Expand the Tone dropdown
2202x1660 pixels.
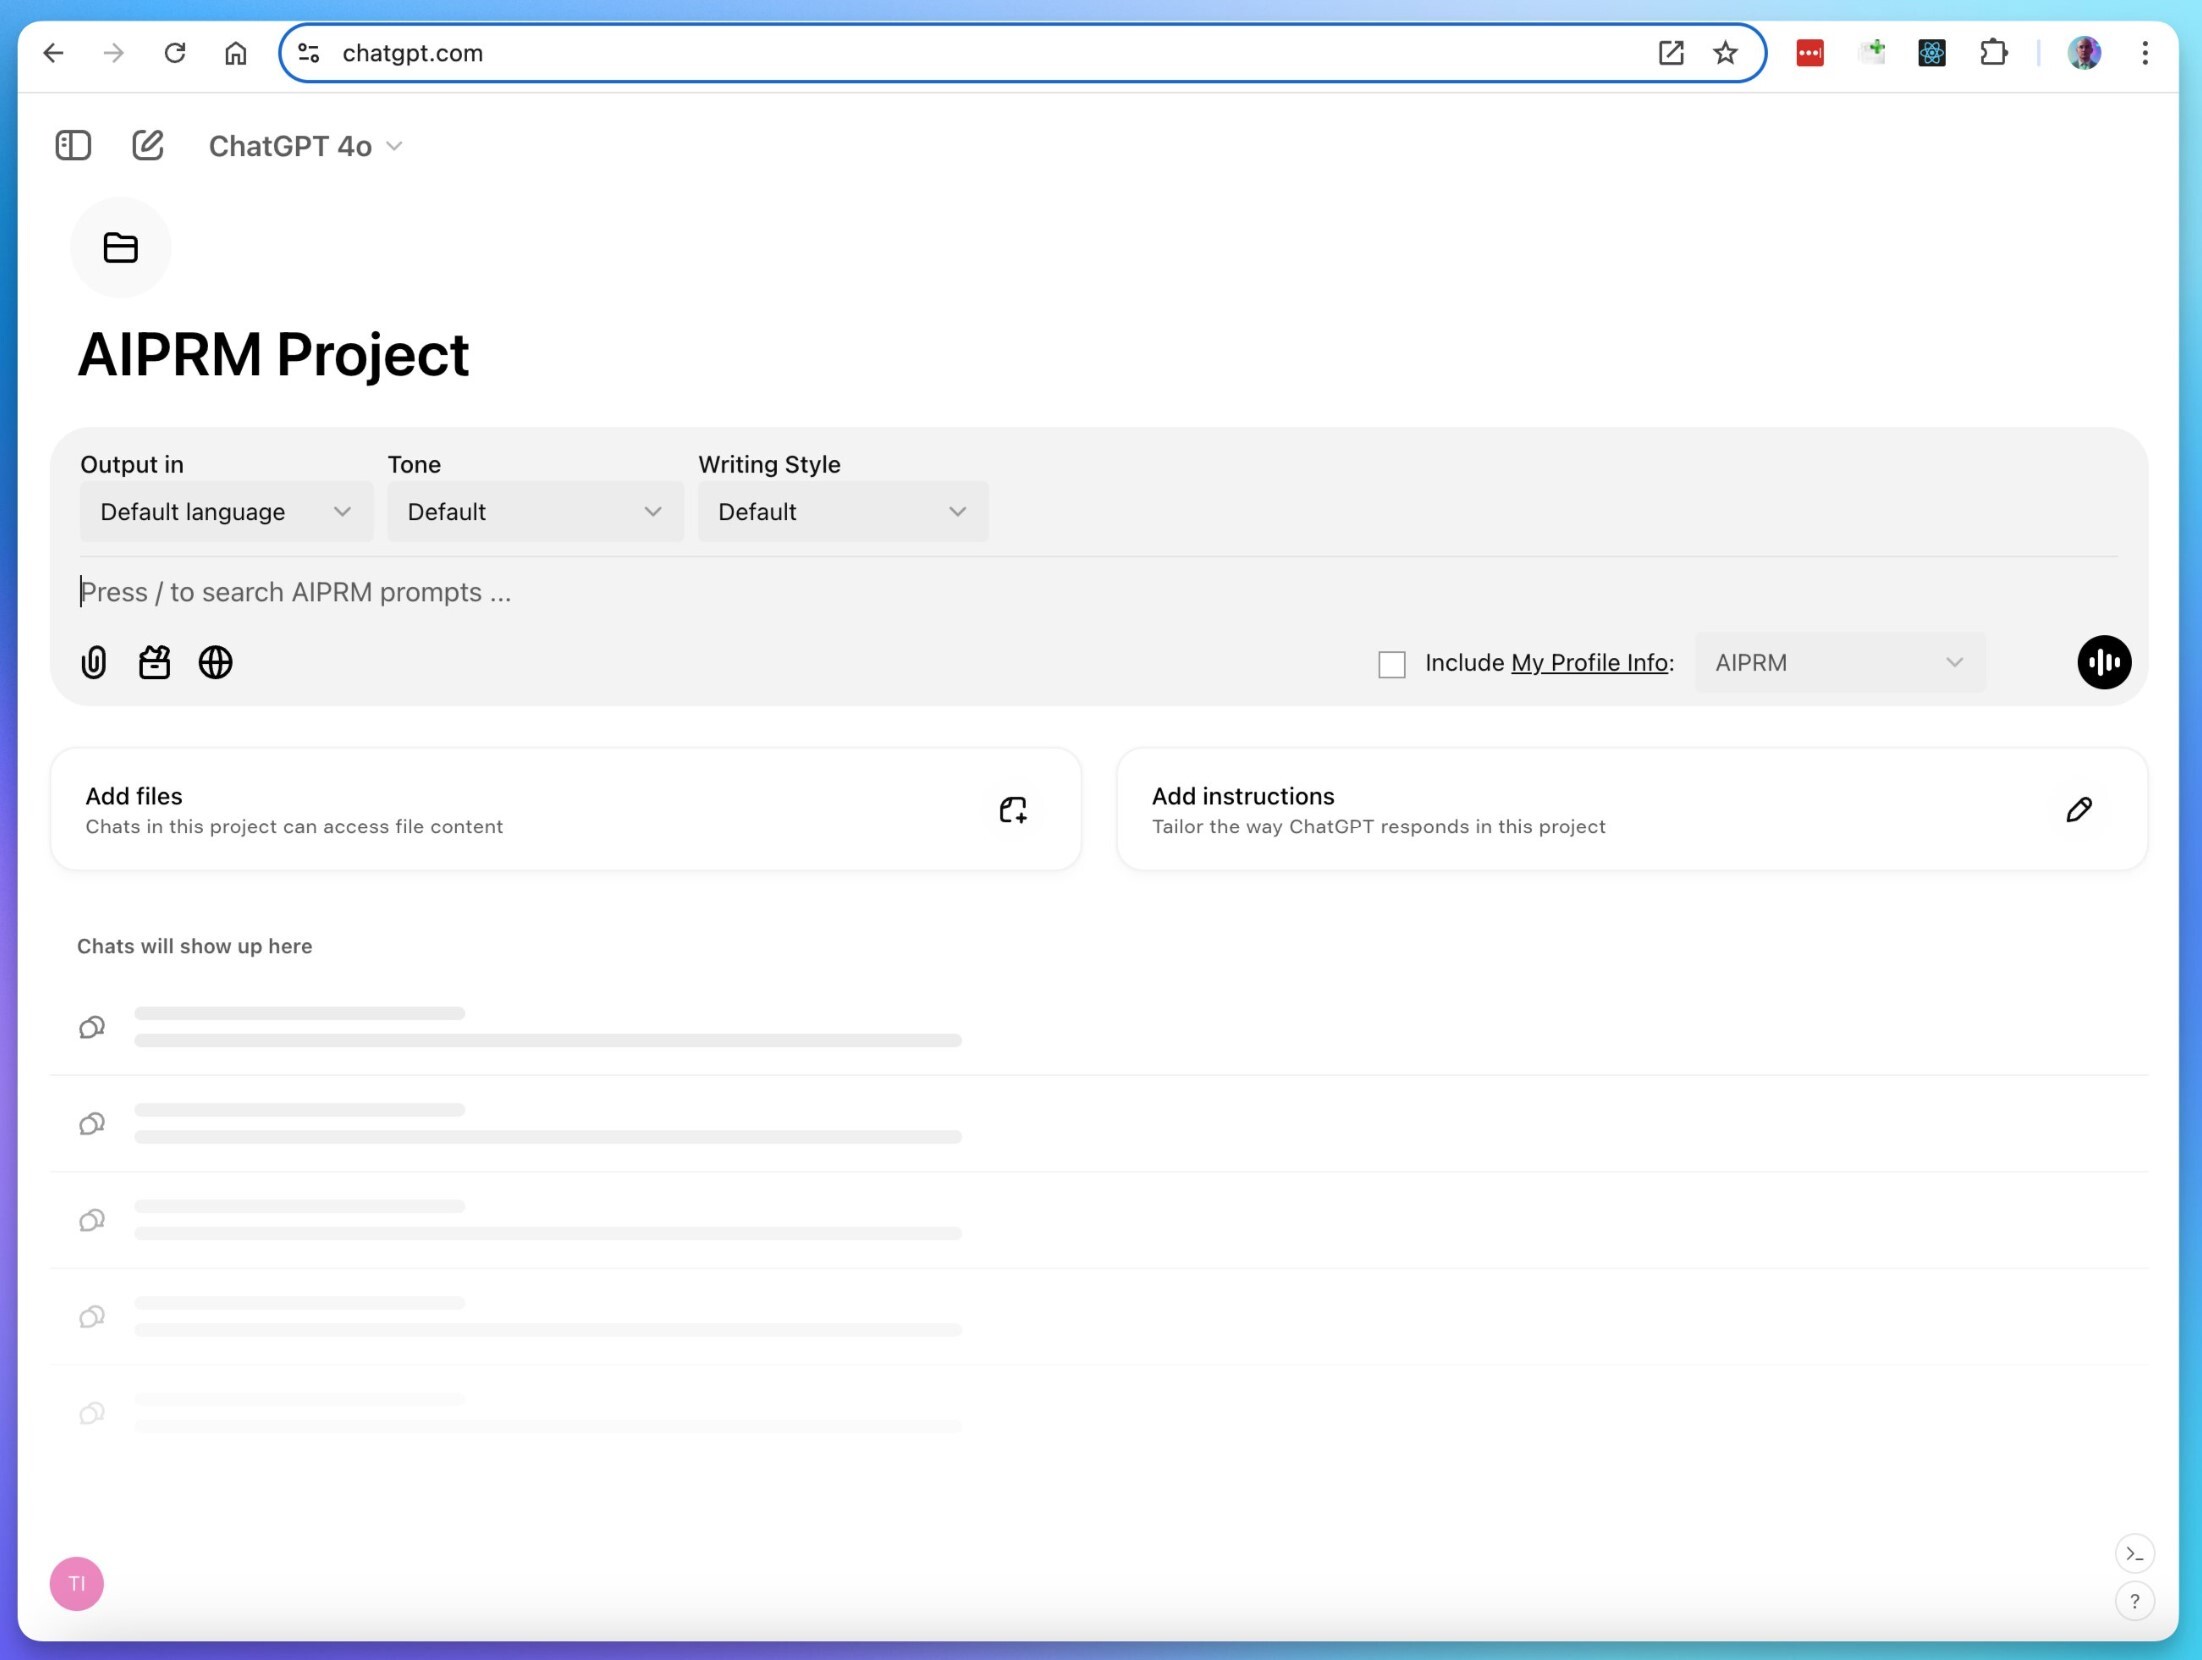point(535,512)
